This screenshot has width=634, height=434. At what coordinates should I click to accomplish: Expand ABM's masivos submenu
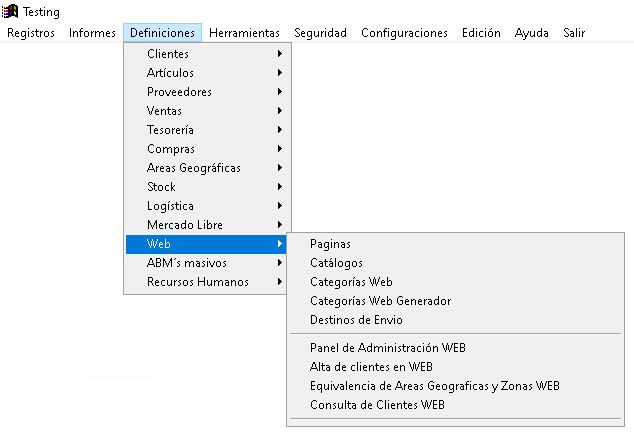point(186,263)
